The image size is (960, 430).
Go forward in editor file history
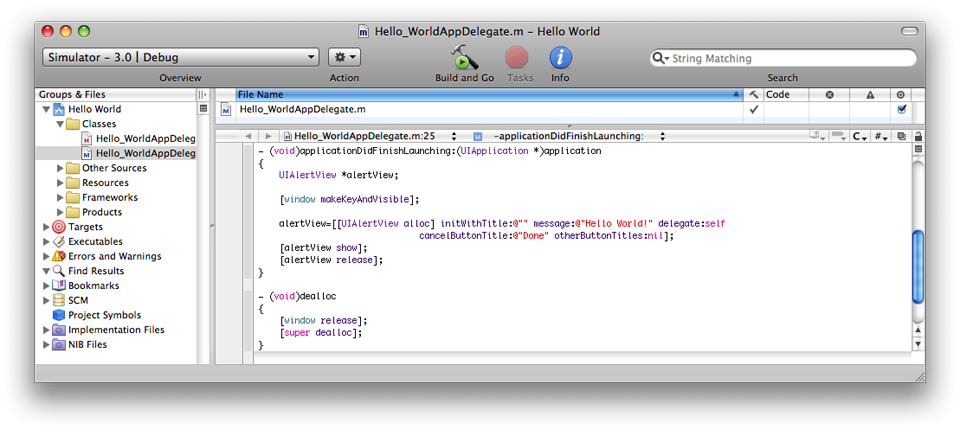click(x=268, y=136)
